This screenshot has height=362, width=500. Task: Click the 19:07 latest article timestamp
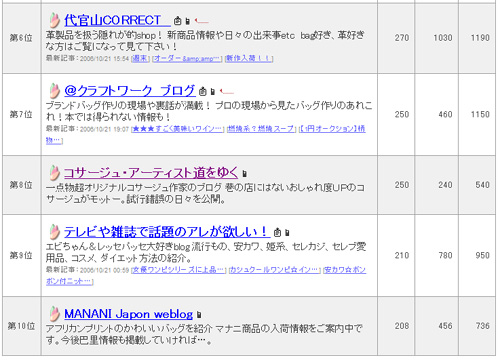point(104,129)
